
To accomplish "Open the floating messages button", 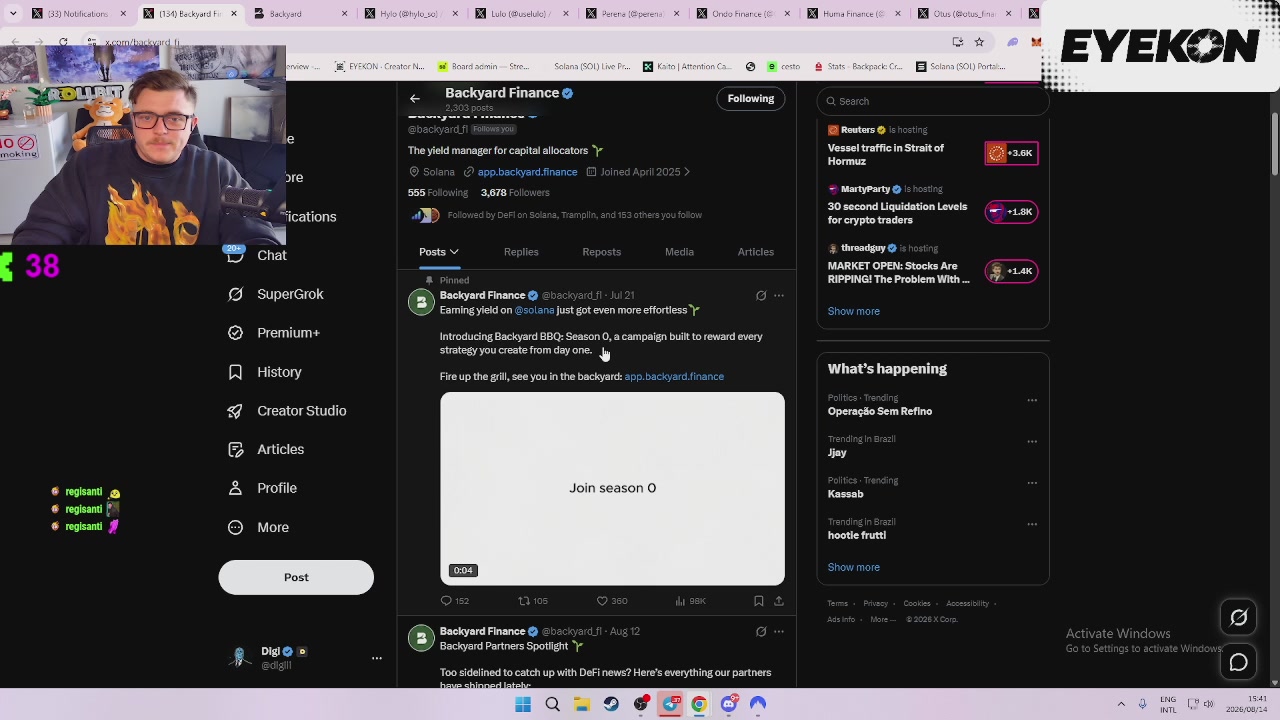I will pyautogui.click(x=1238, y=663).
